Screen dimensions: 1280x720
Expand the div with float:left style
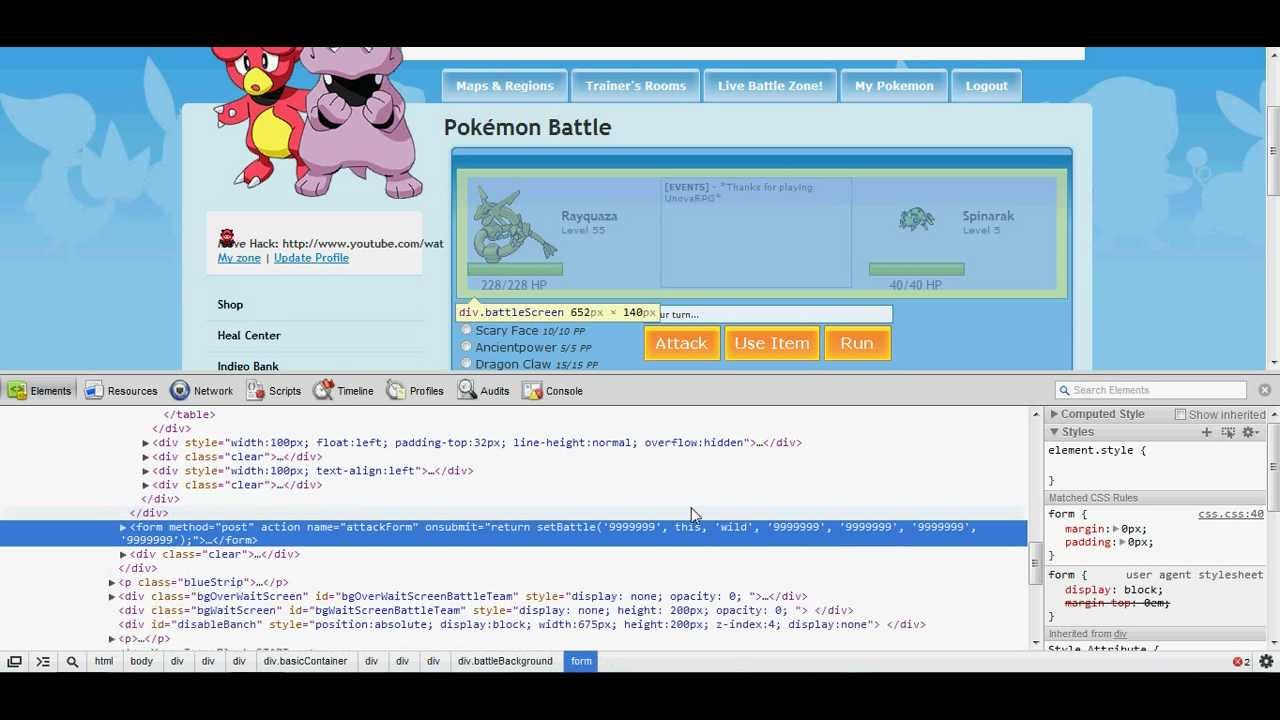[146, 442]
